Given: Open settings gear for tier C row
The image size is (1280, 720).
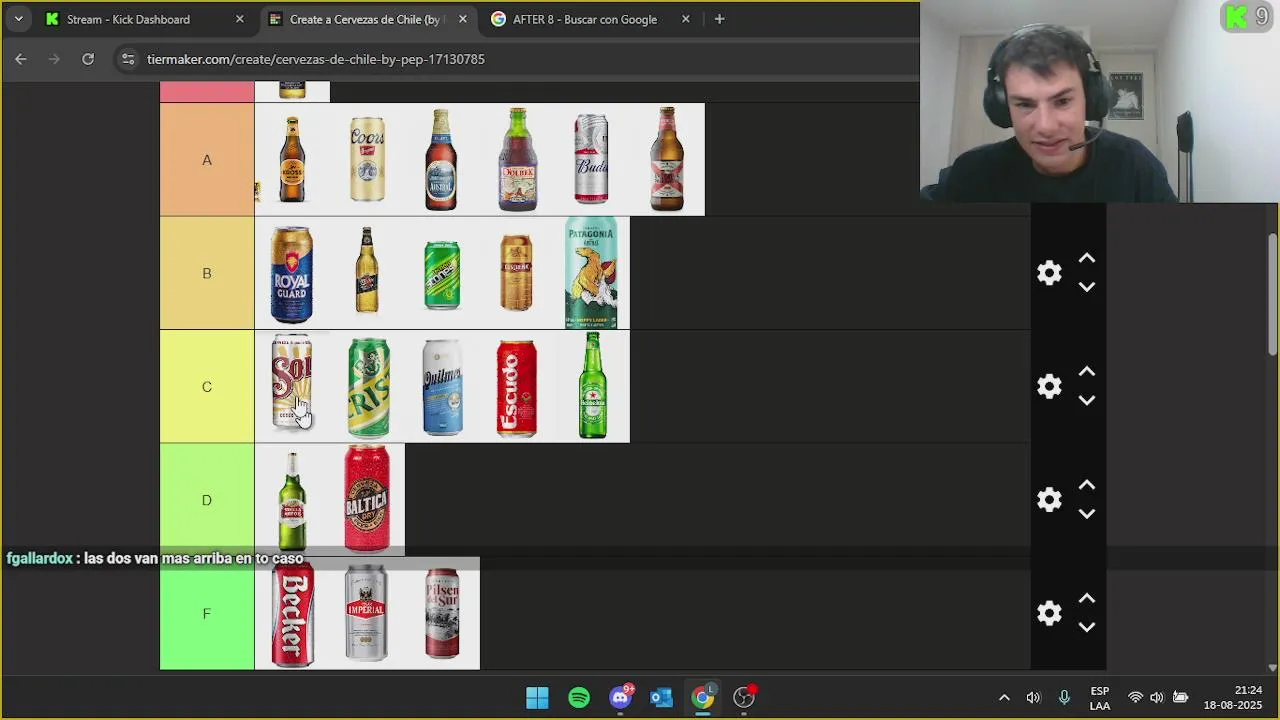Looking at the screenshot, I should (1049, 386).
